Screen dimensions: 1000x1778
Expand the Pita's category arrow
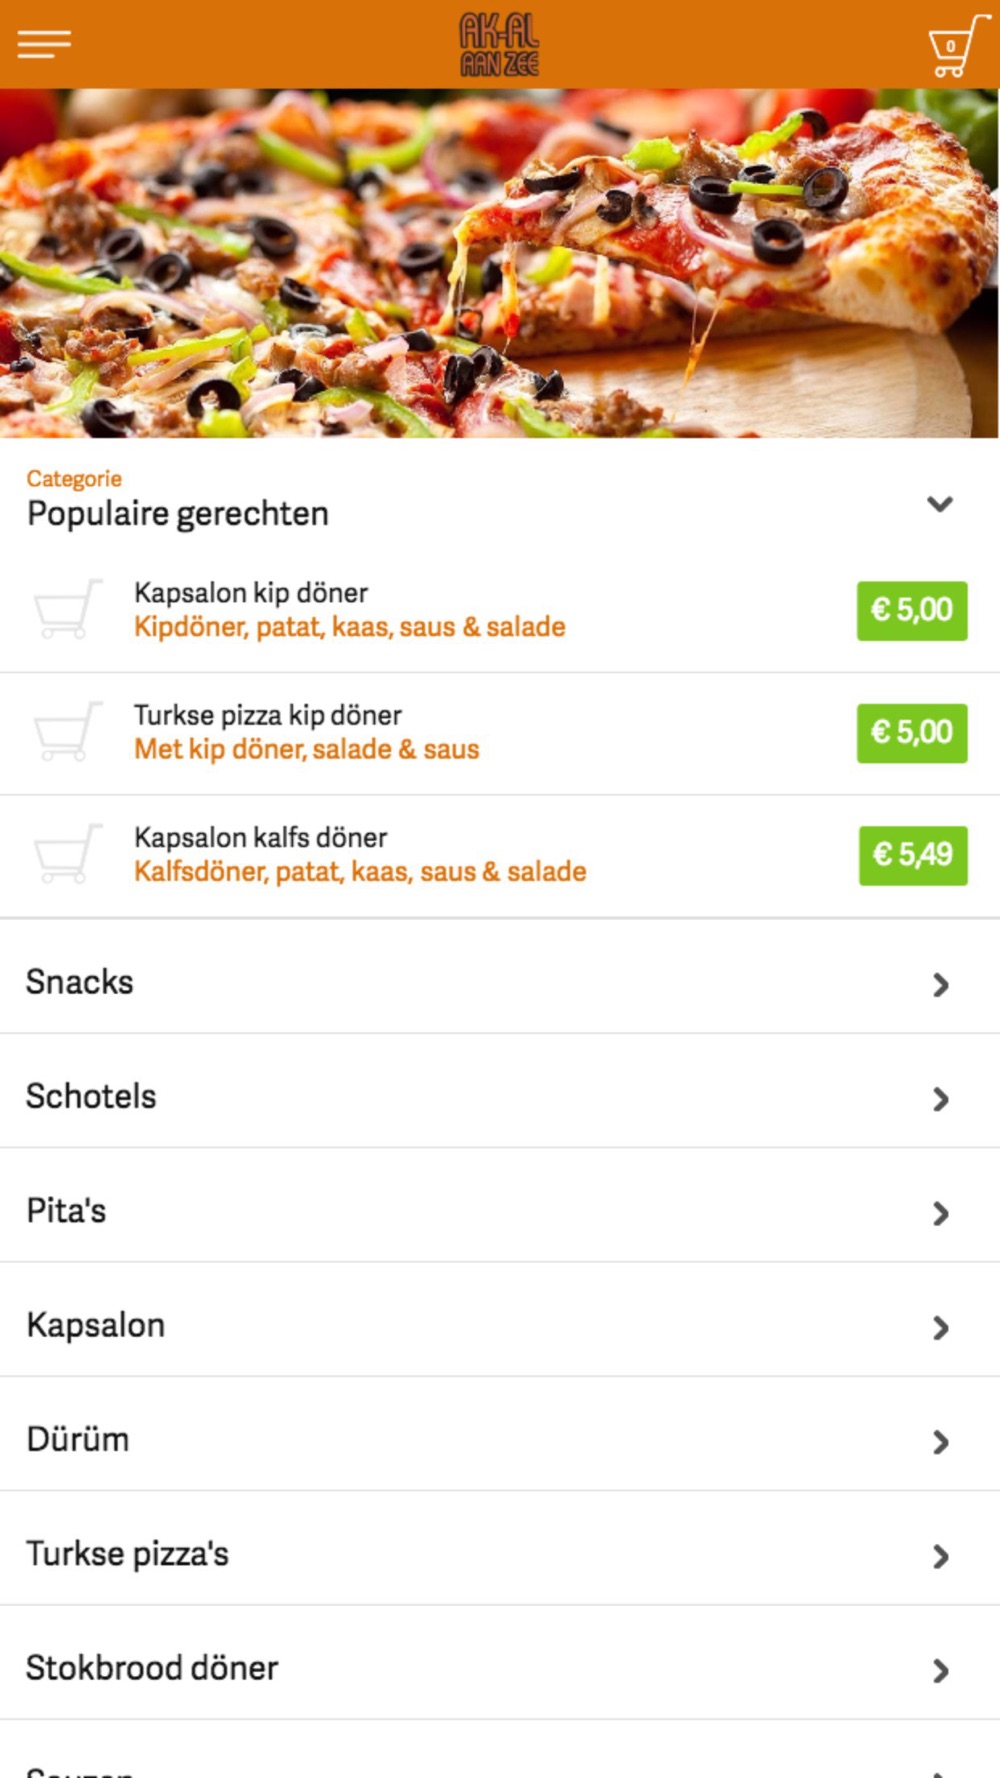coord(940,1213)
